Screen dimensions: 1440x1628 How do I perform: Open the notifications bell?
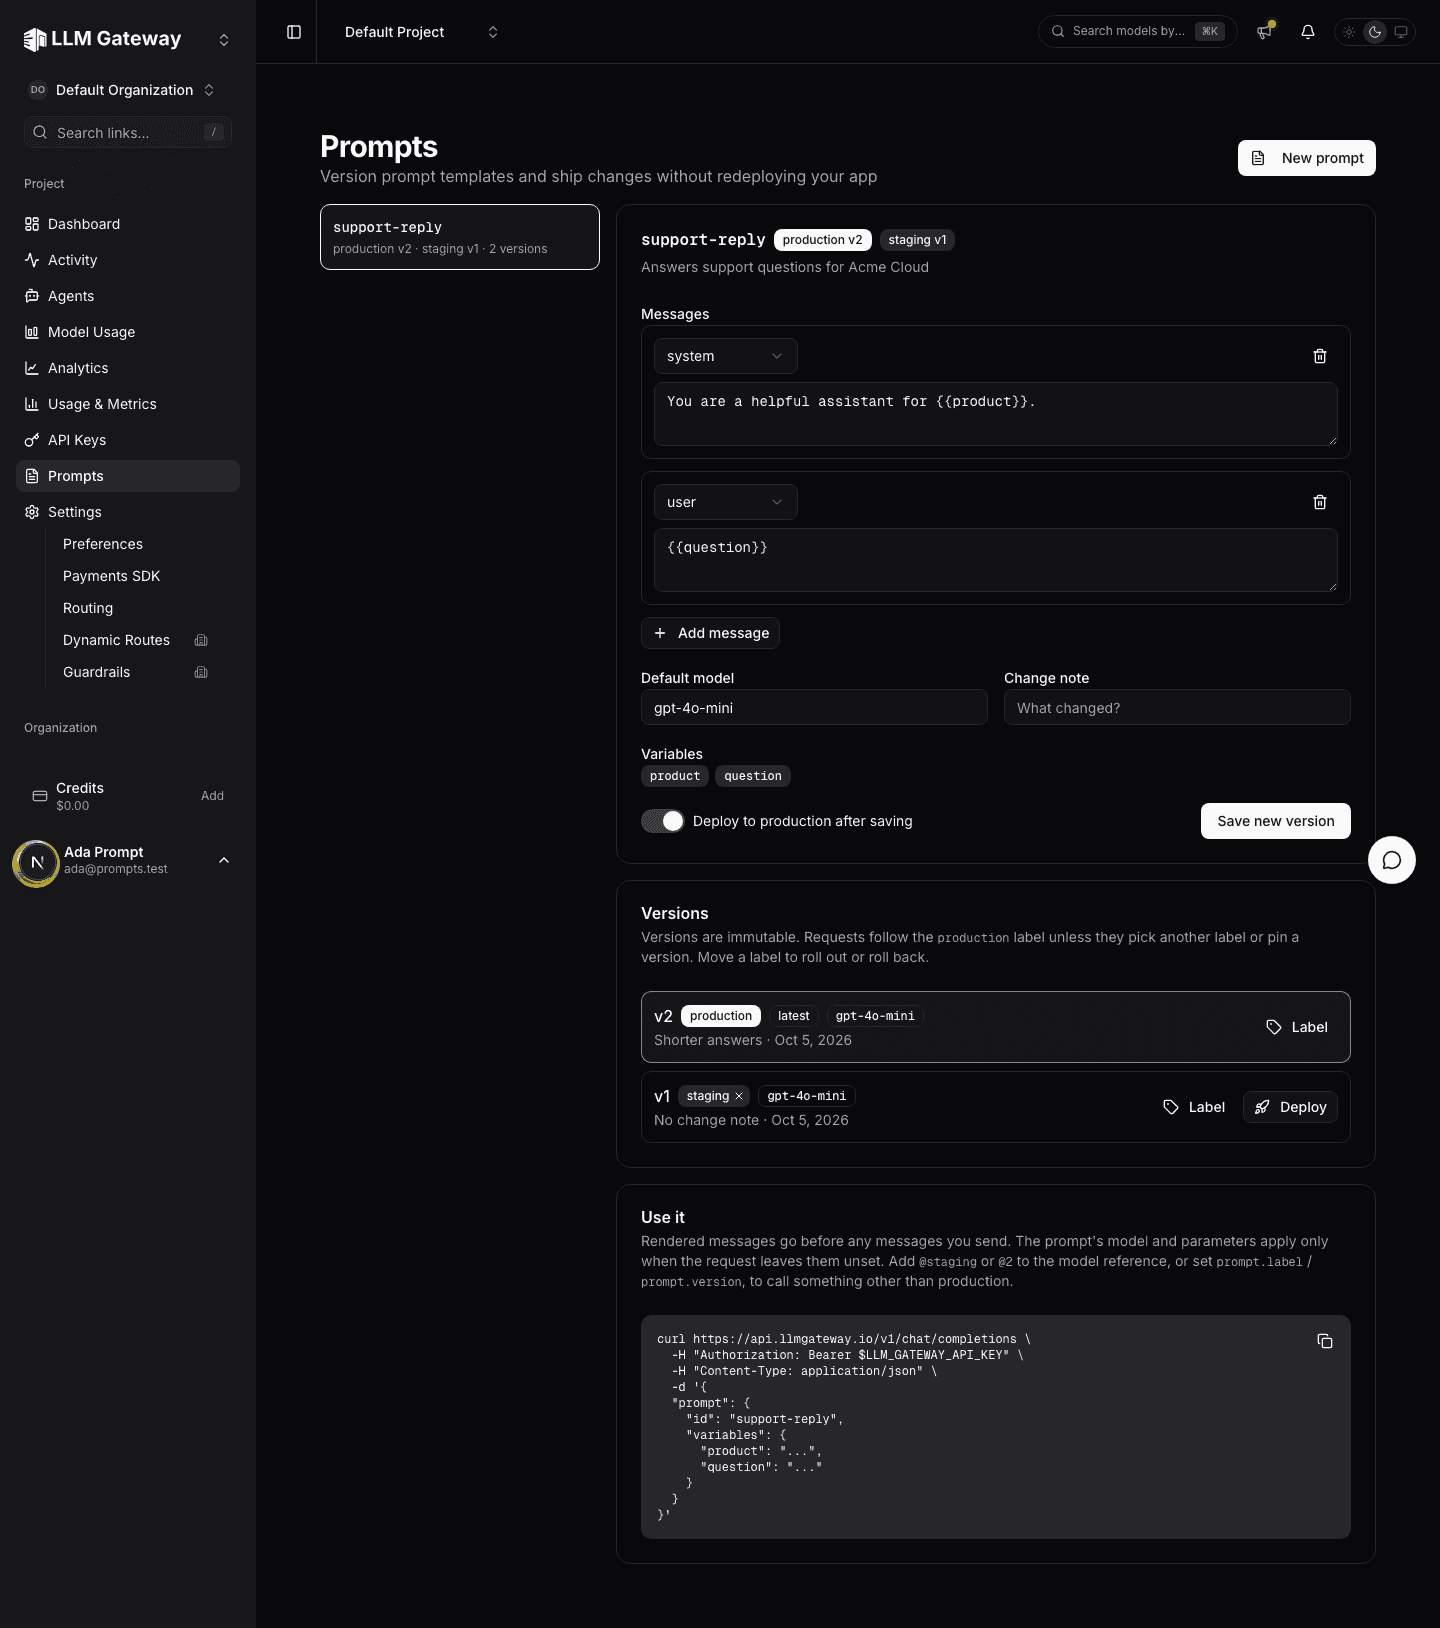point(1308,32)
